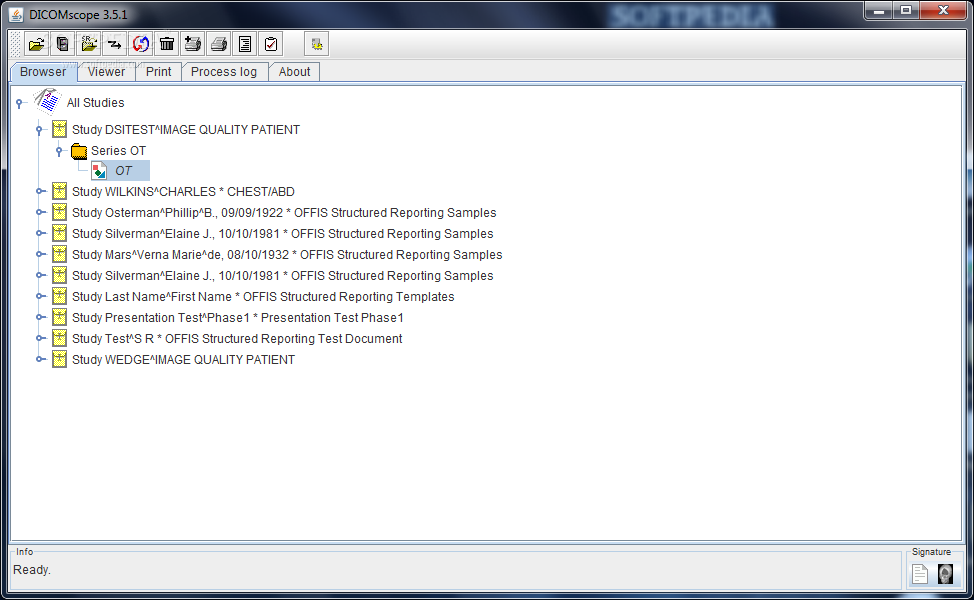This screenshot has width=974, height=600.
Task: Click the open file folder toolbar icon
Action: coord(37,44)
